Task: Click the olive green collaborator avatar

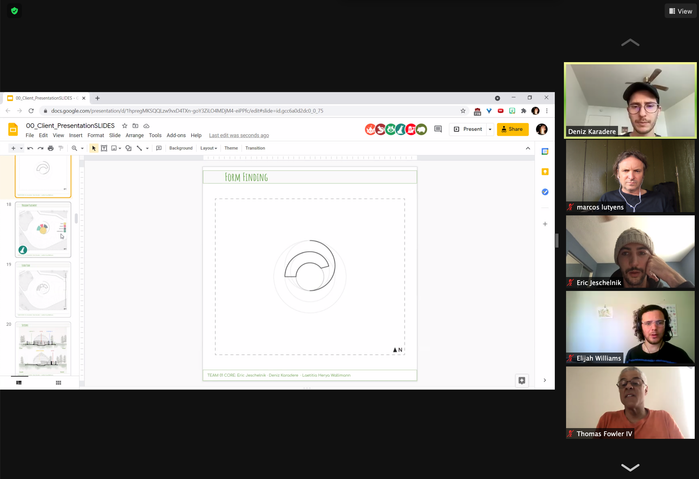Action: [x=422, y=129]
